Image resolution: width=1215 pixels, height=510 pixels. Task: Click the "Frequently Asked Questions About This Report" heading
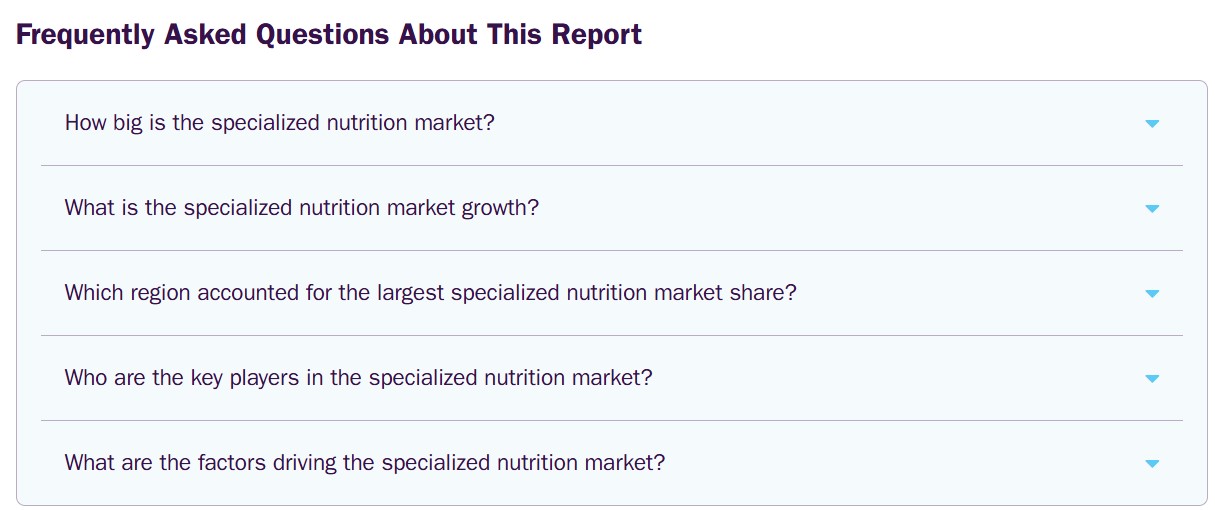329,35
